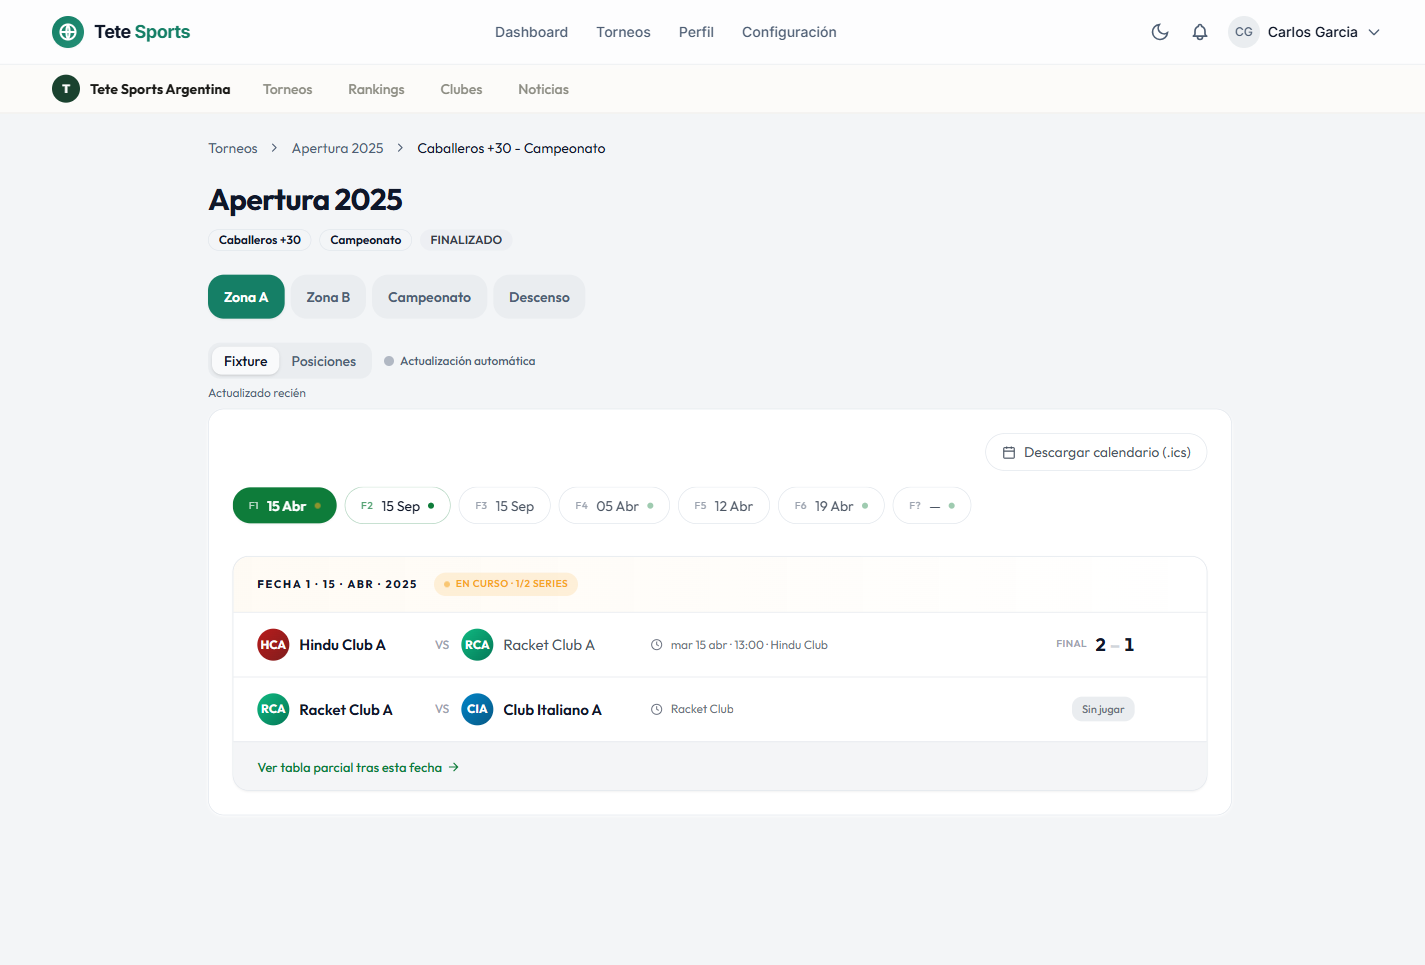Open Dashboard in the top navigation
The image size is (1425, 965).
(531, 32)
